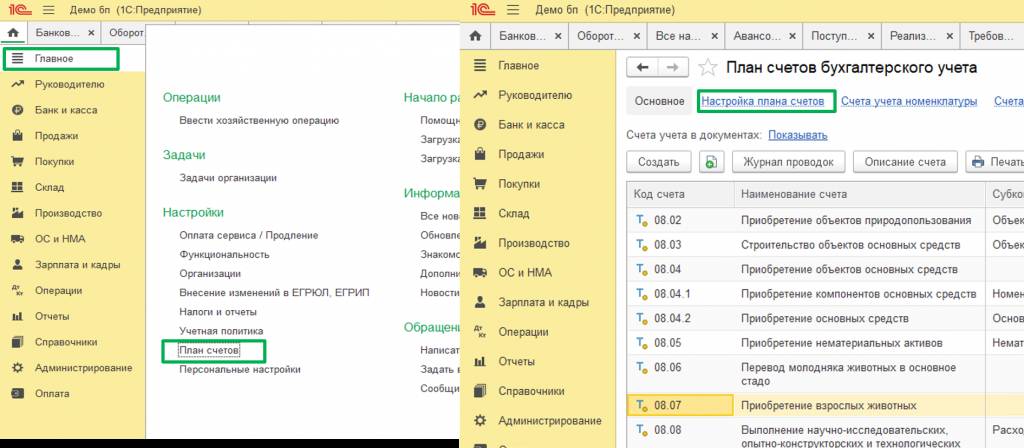Open Персональные настройки link
This screenshot has height=448, width=1024.
pyautogui.click(x=240, y=370)
